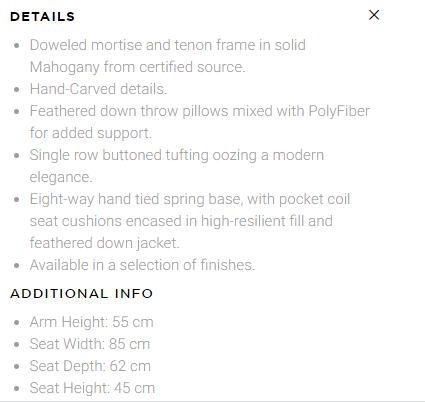Click the 'Seat Depth: 62 cm' item
The image size is (425, 402).
tap(90, 366)
